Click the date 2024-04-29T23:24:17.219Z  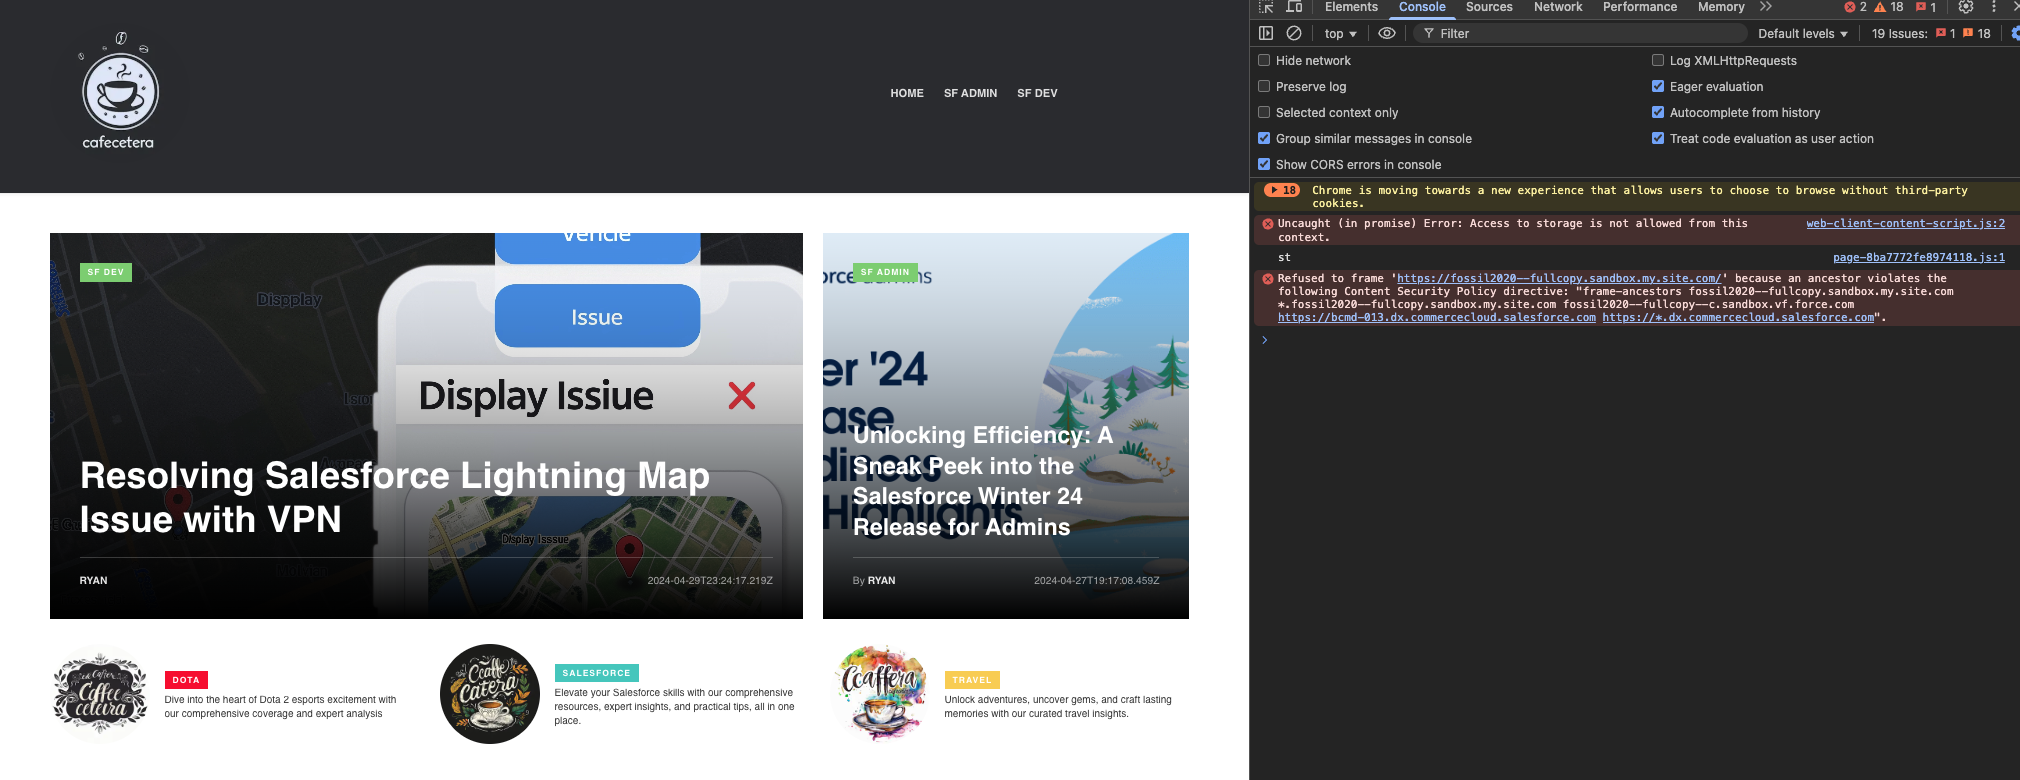coord(710,581)
